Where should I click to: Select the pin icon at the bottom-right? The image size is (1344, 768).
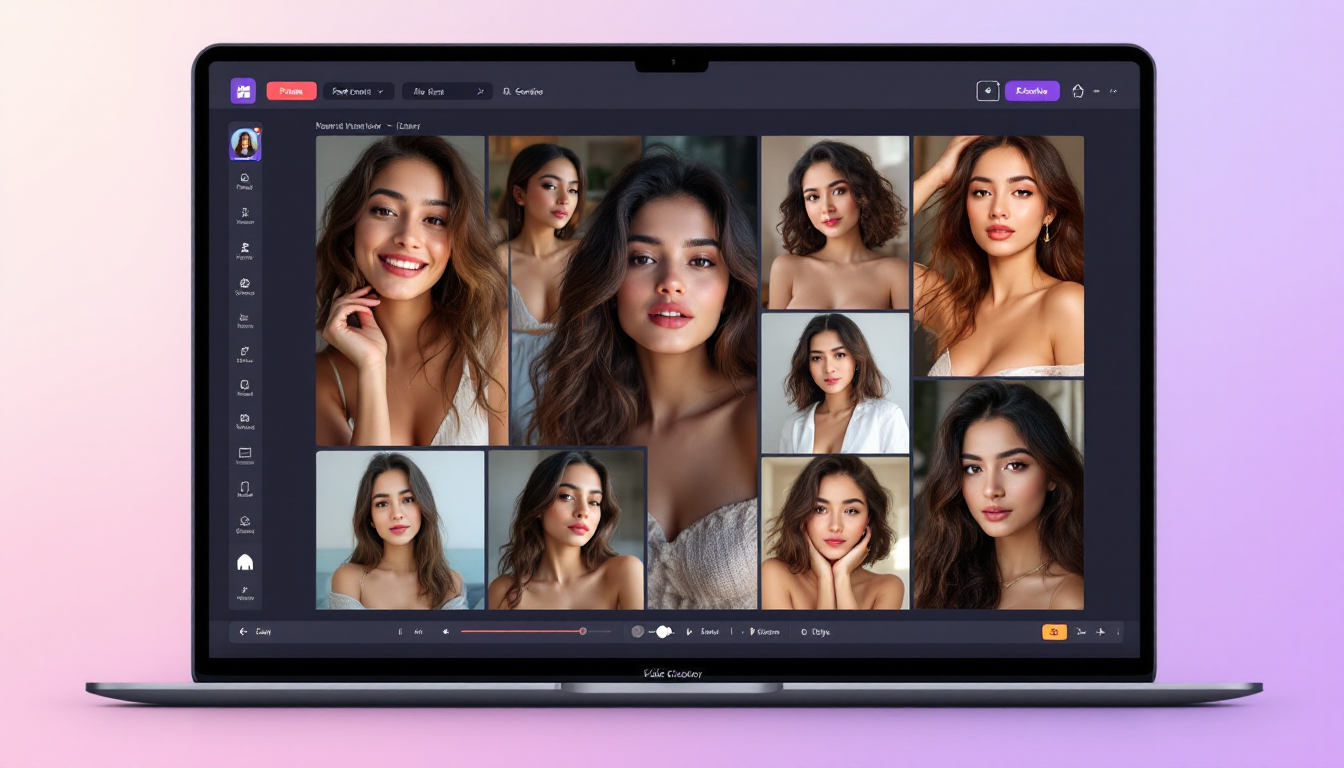(1100, 631)
